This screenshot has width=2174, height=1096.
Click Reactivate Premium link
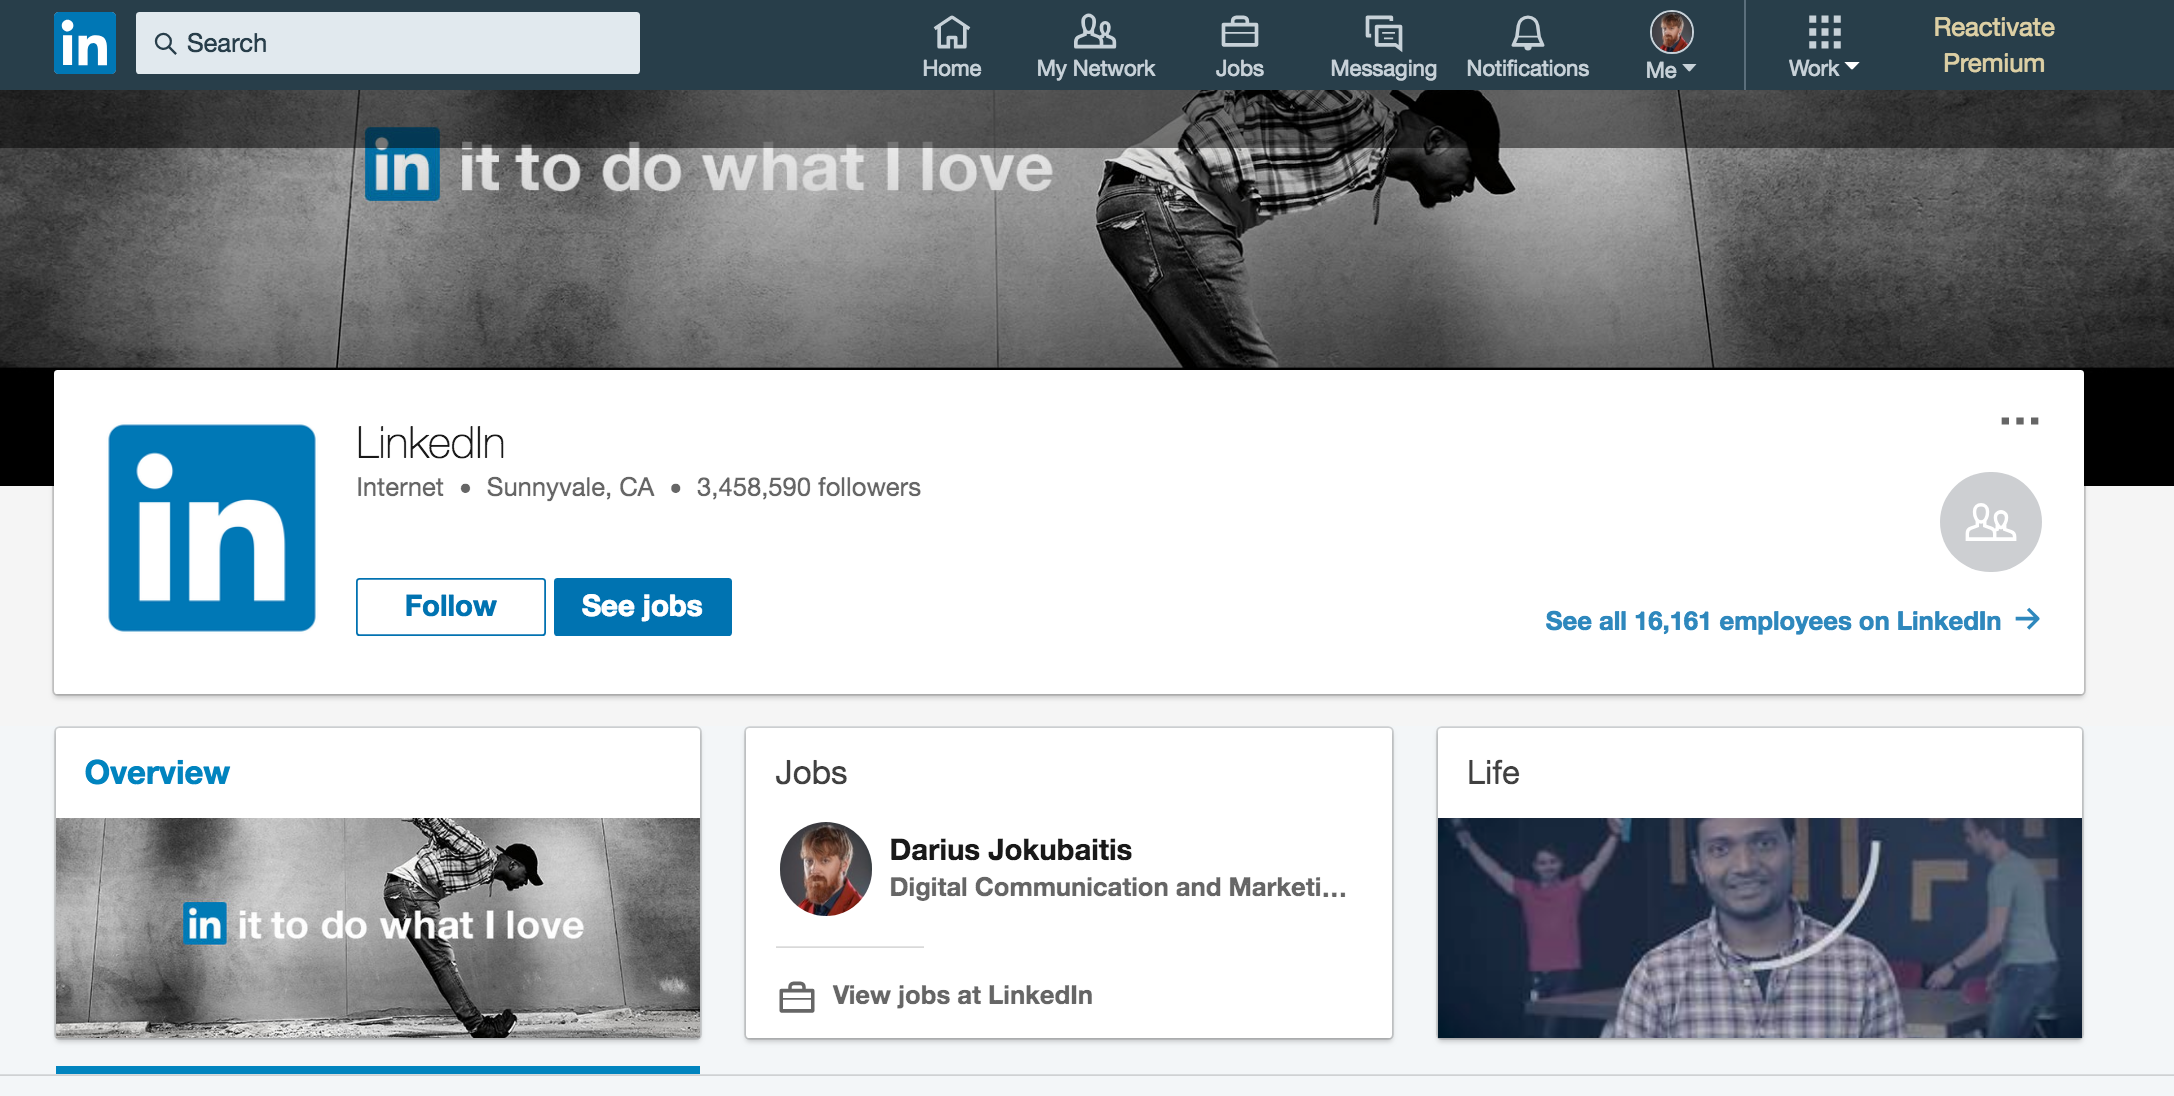(1993, 45)
